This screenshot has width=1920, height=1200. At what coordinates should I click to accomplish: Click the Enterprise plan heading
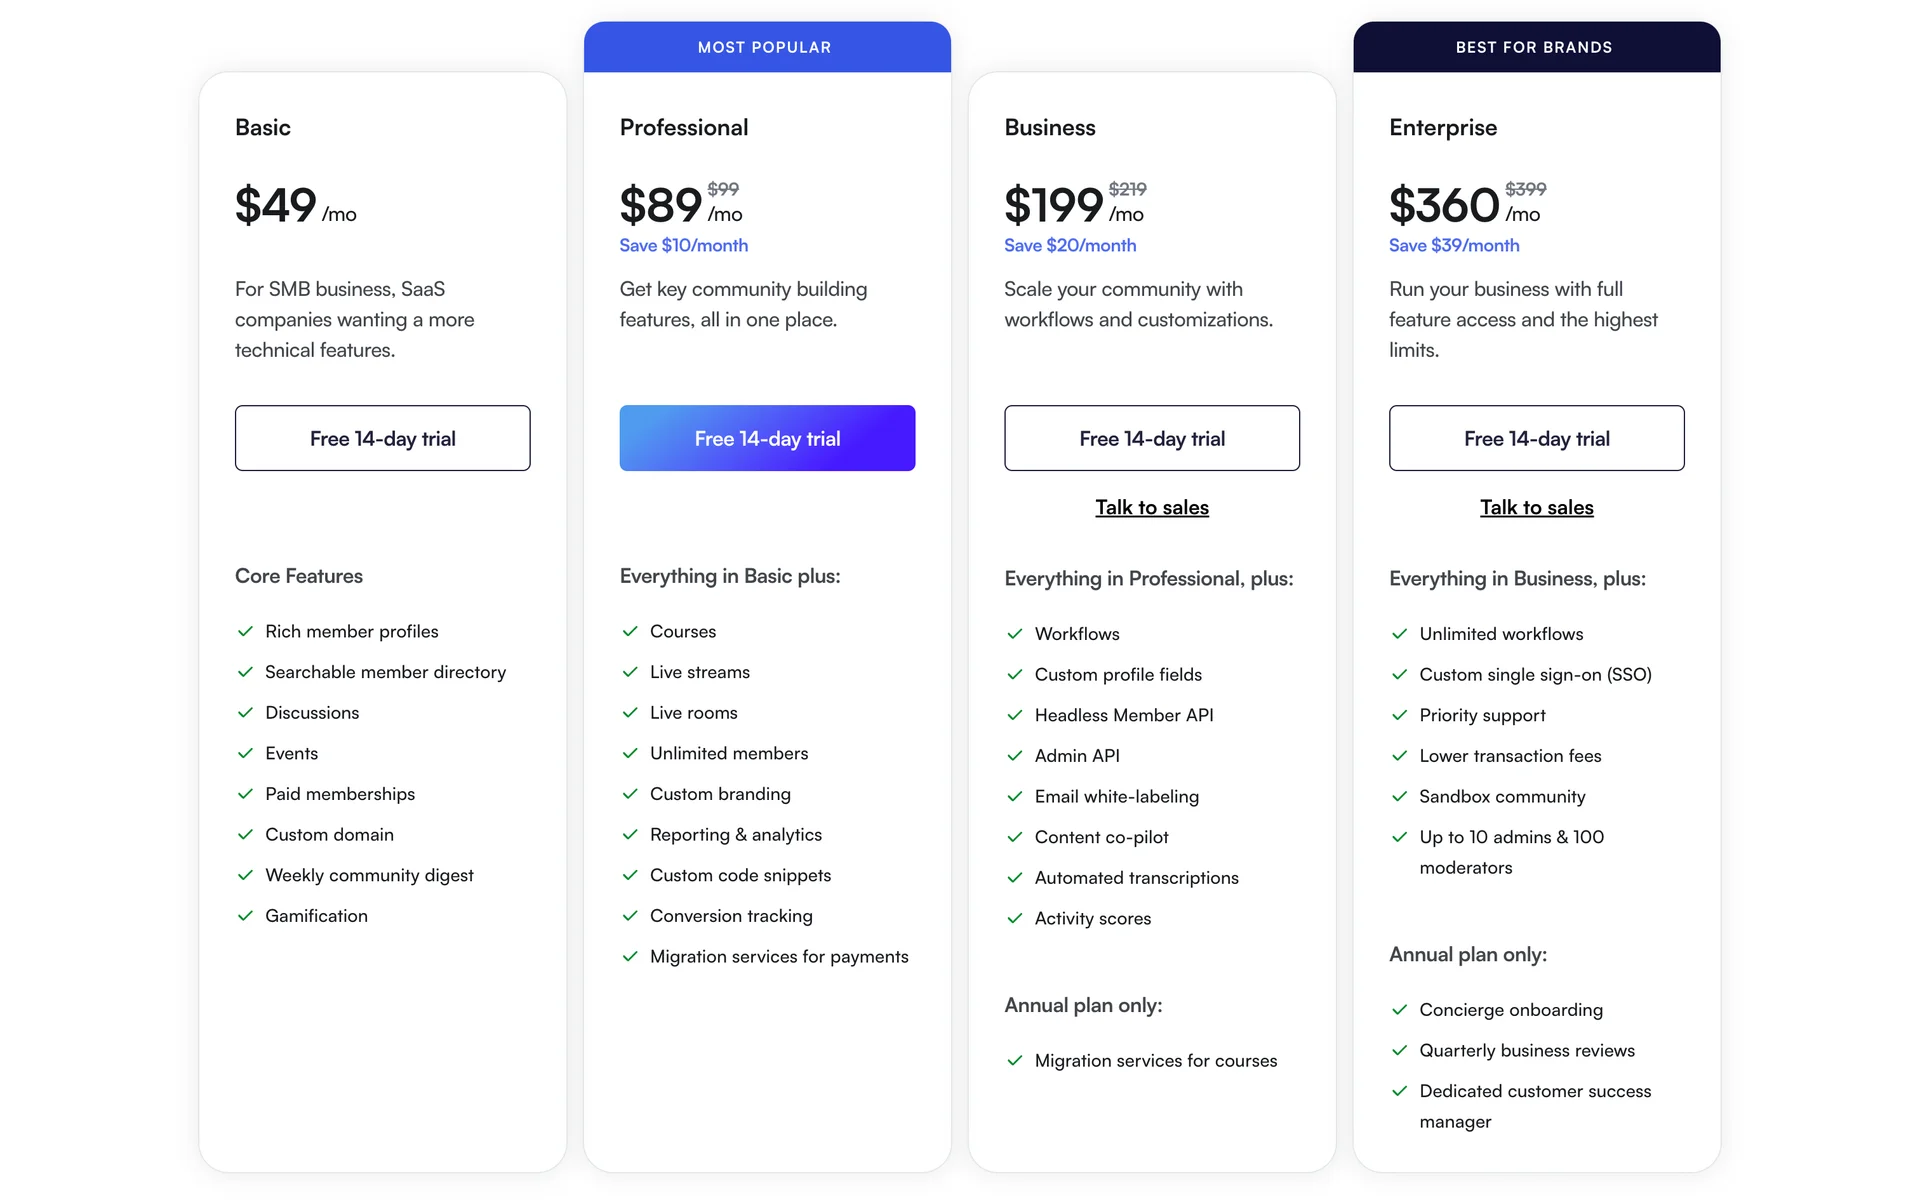coord(1443,128)
